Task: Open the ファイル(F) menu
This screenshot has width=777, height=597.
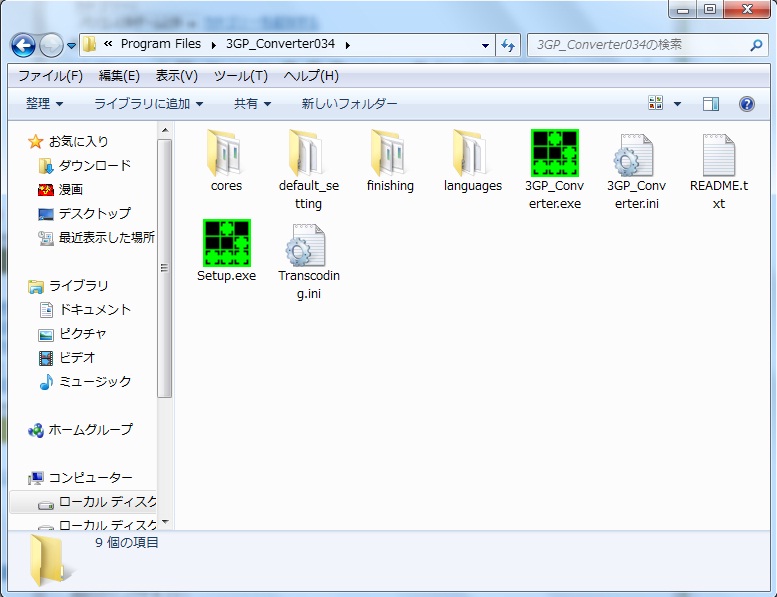Action: point(51,76)
